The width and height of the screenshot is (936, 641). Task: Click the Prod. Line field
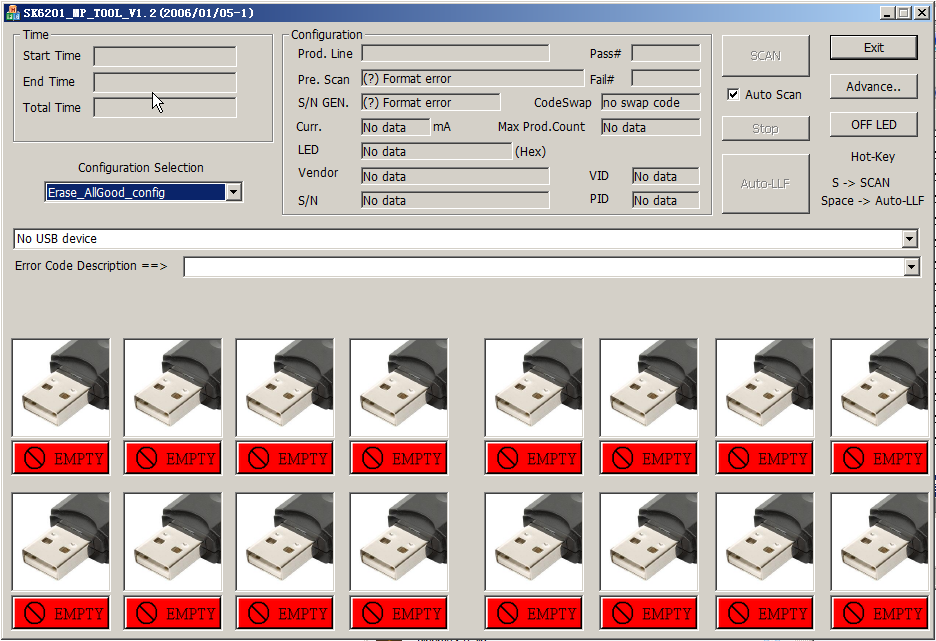pyautogui.click(x=455, y=53)
